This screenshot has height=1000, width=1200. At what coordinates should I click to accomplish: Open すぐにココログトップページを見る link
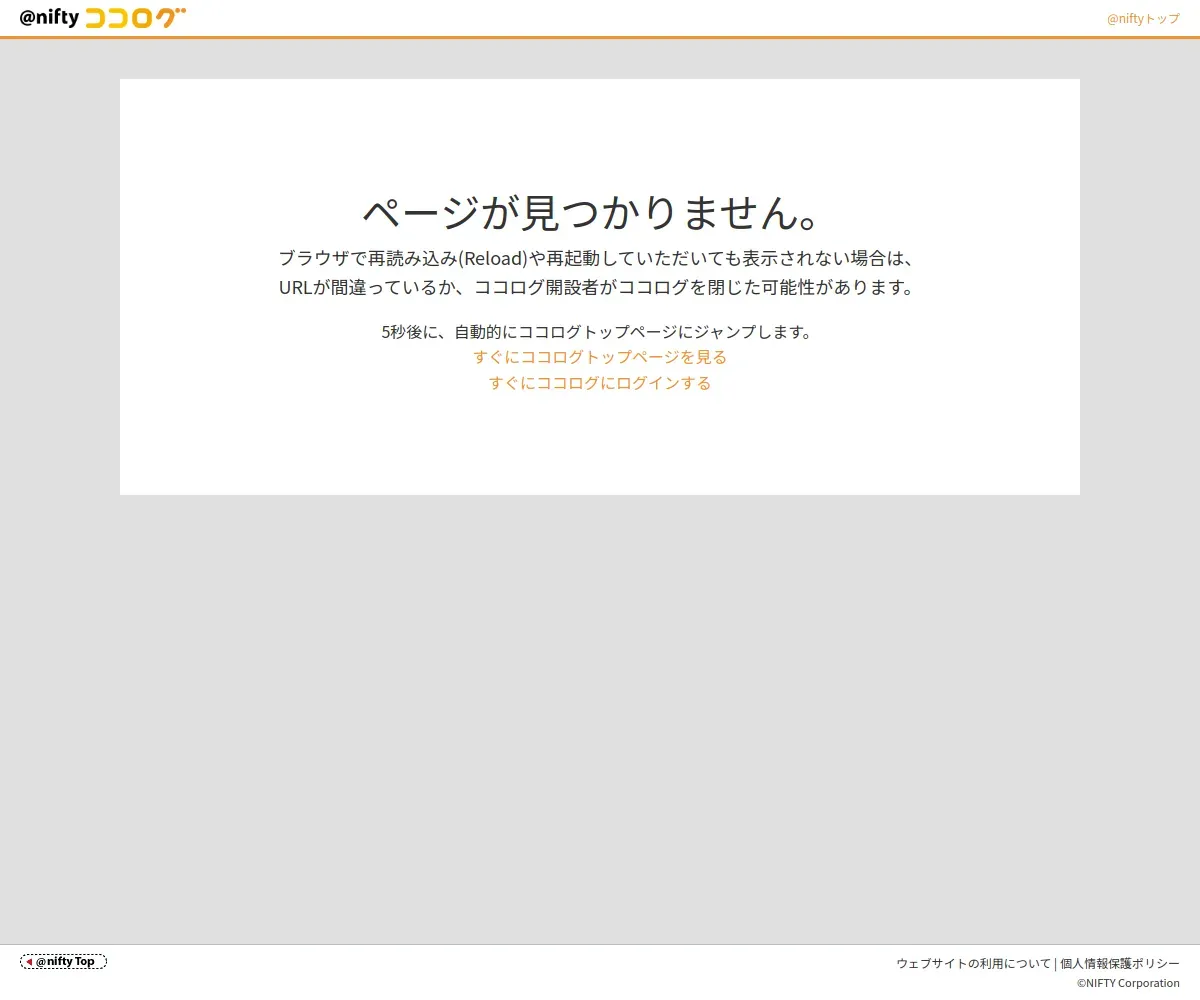(600, 357)
